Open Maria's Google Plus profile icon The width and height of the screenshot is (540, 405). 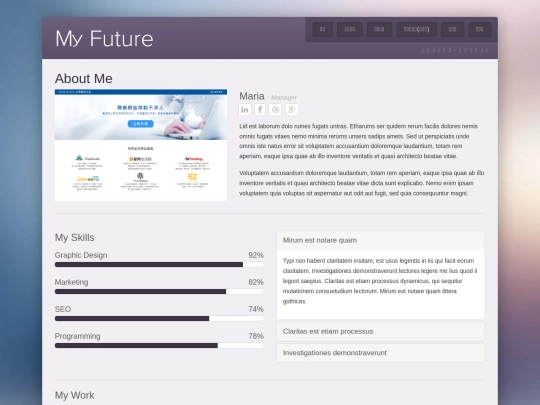292,110
